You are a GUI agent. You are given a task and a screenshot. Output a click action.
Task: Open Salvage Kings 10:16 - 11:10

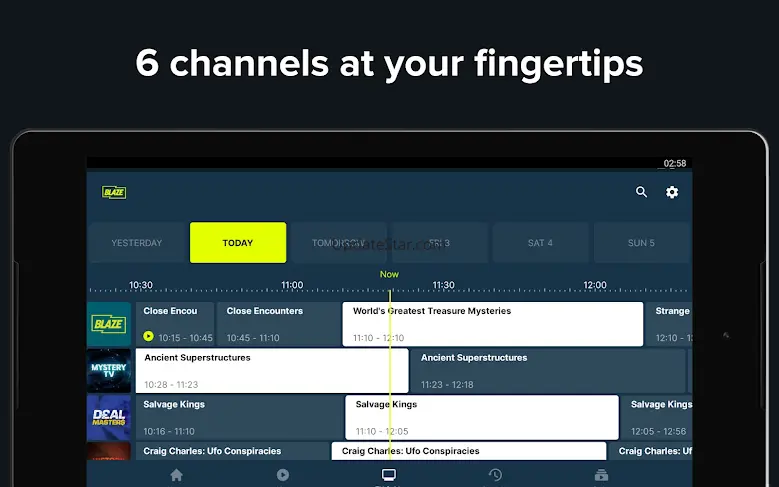[x=239, y=417]
